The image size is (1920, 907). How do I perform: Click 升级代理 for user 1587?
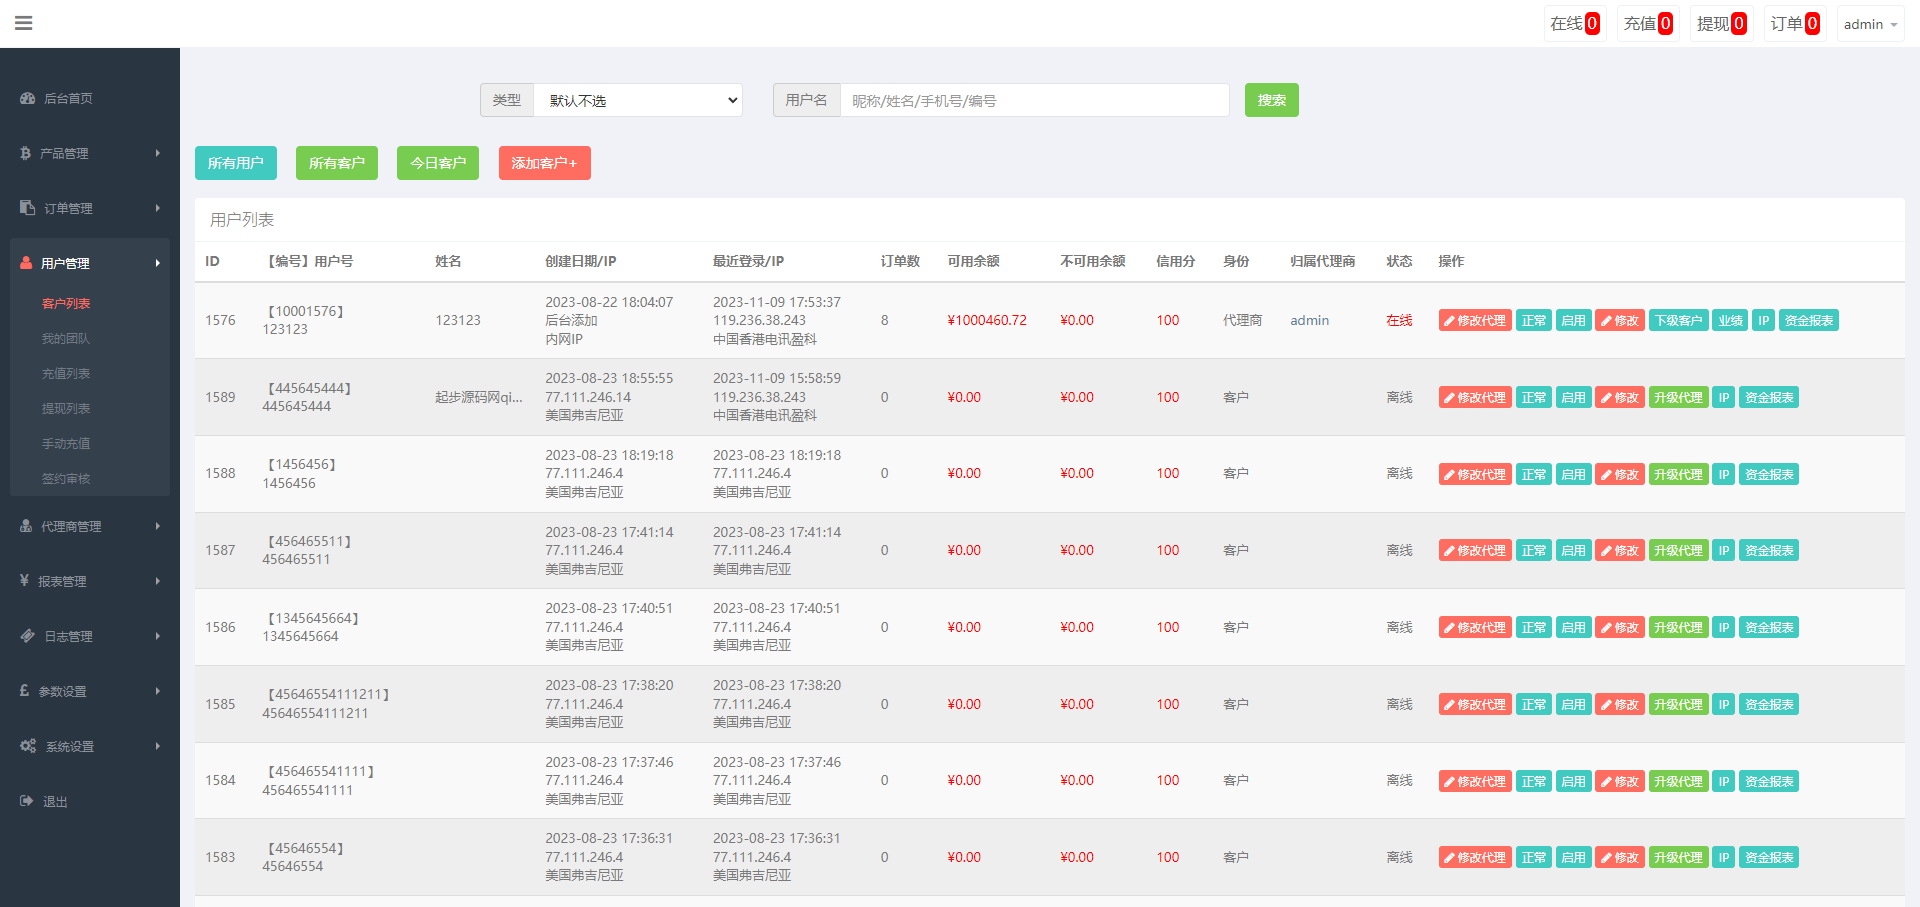click(1677, 551)
